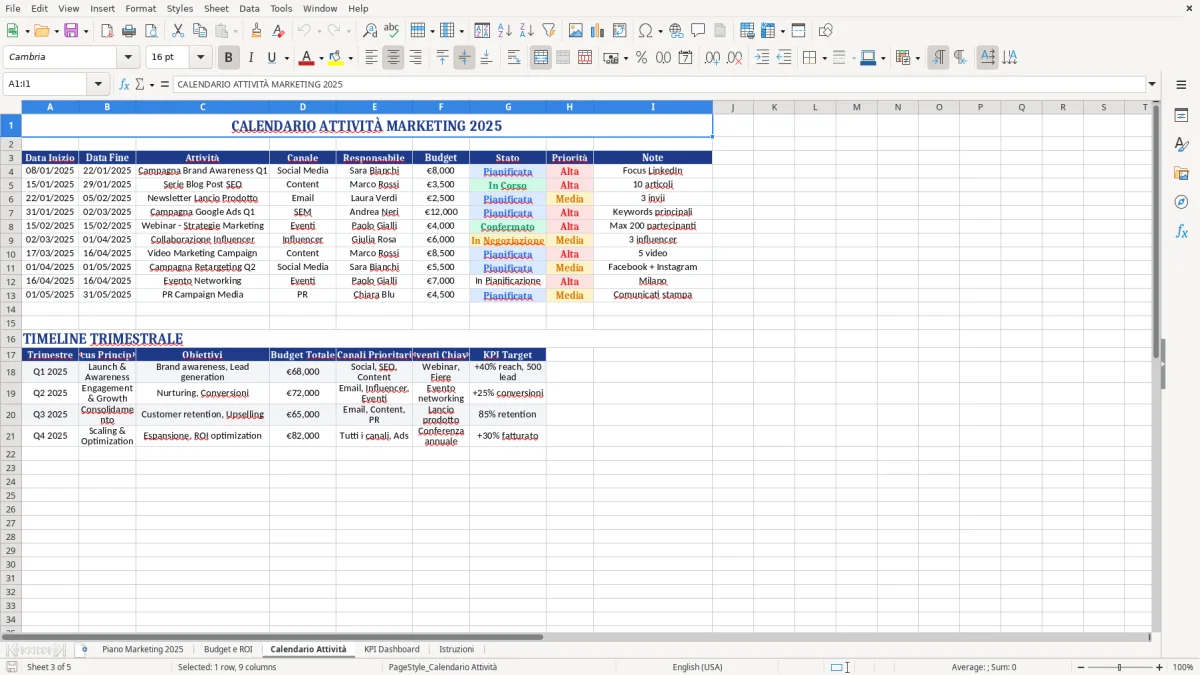Image resolution: width=1200 pixels, height=675 pixels.
Task: Toggle bold formatting
Action: tap(228, 57)
